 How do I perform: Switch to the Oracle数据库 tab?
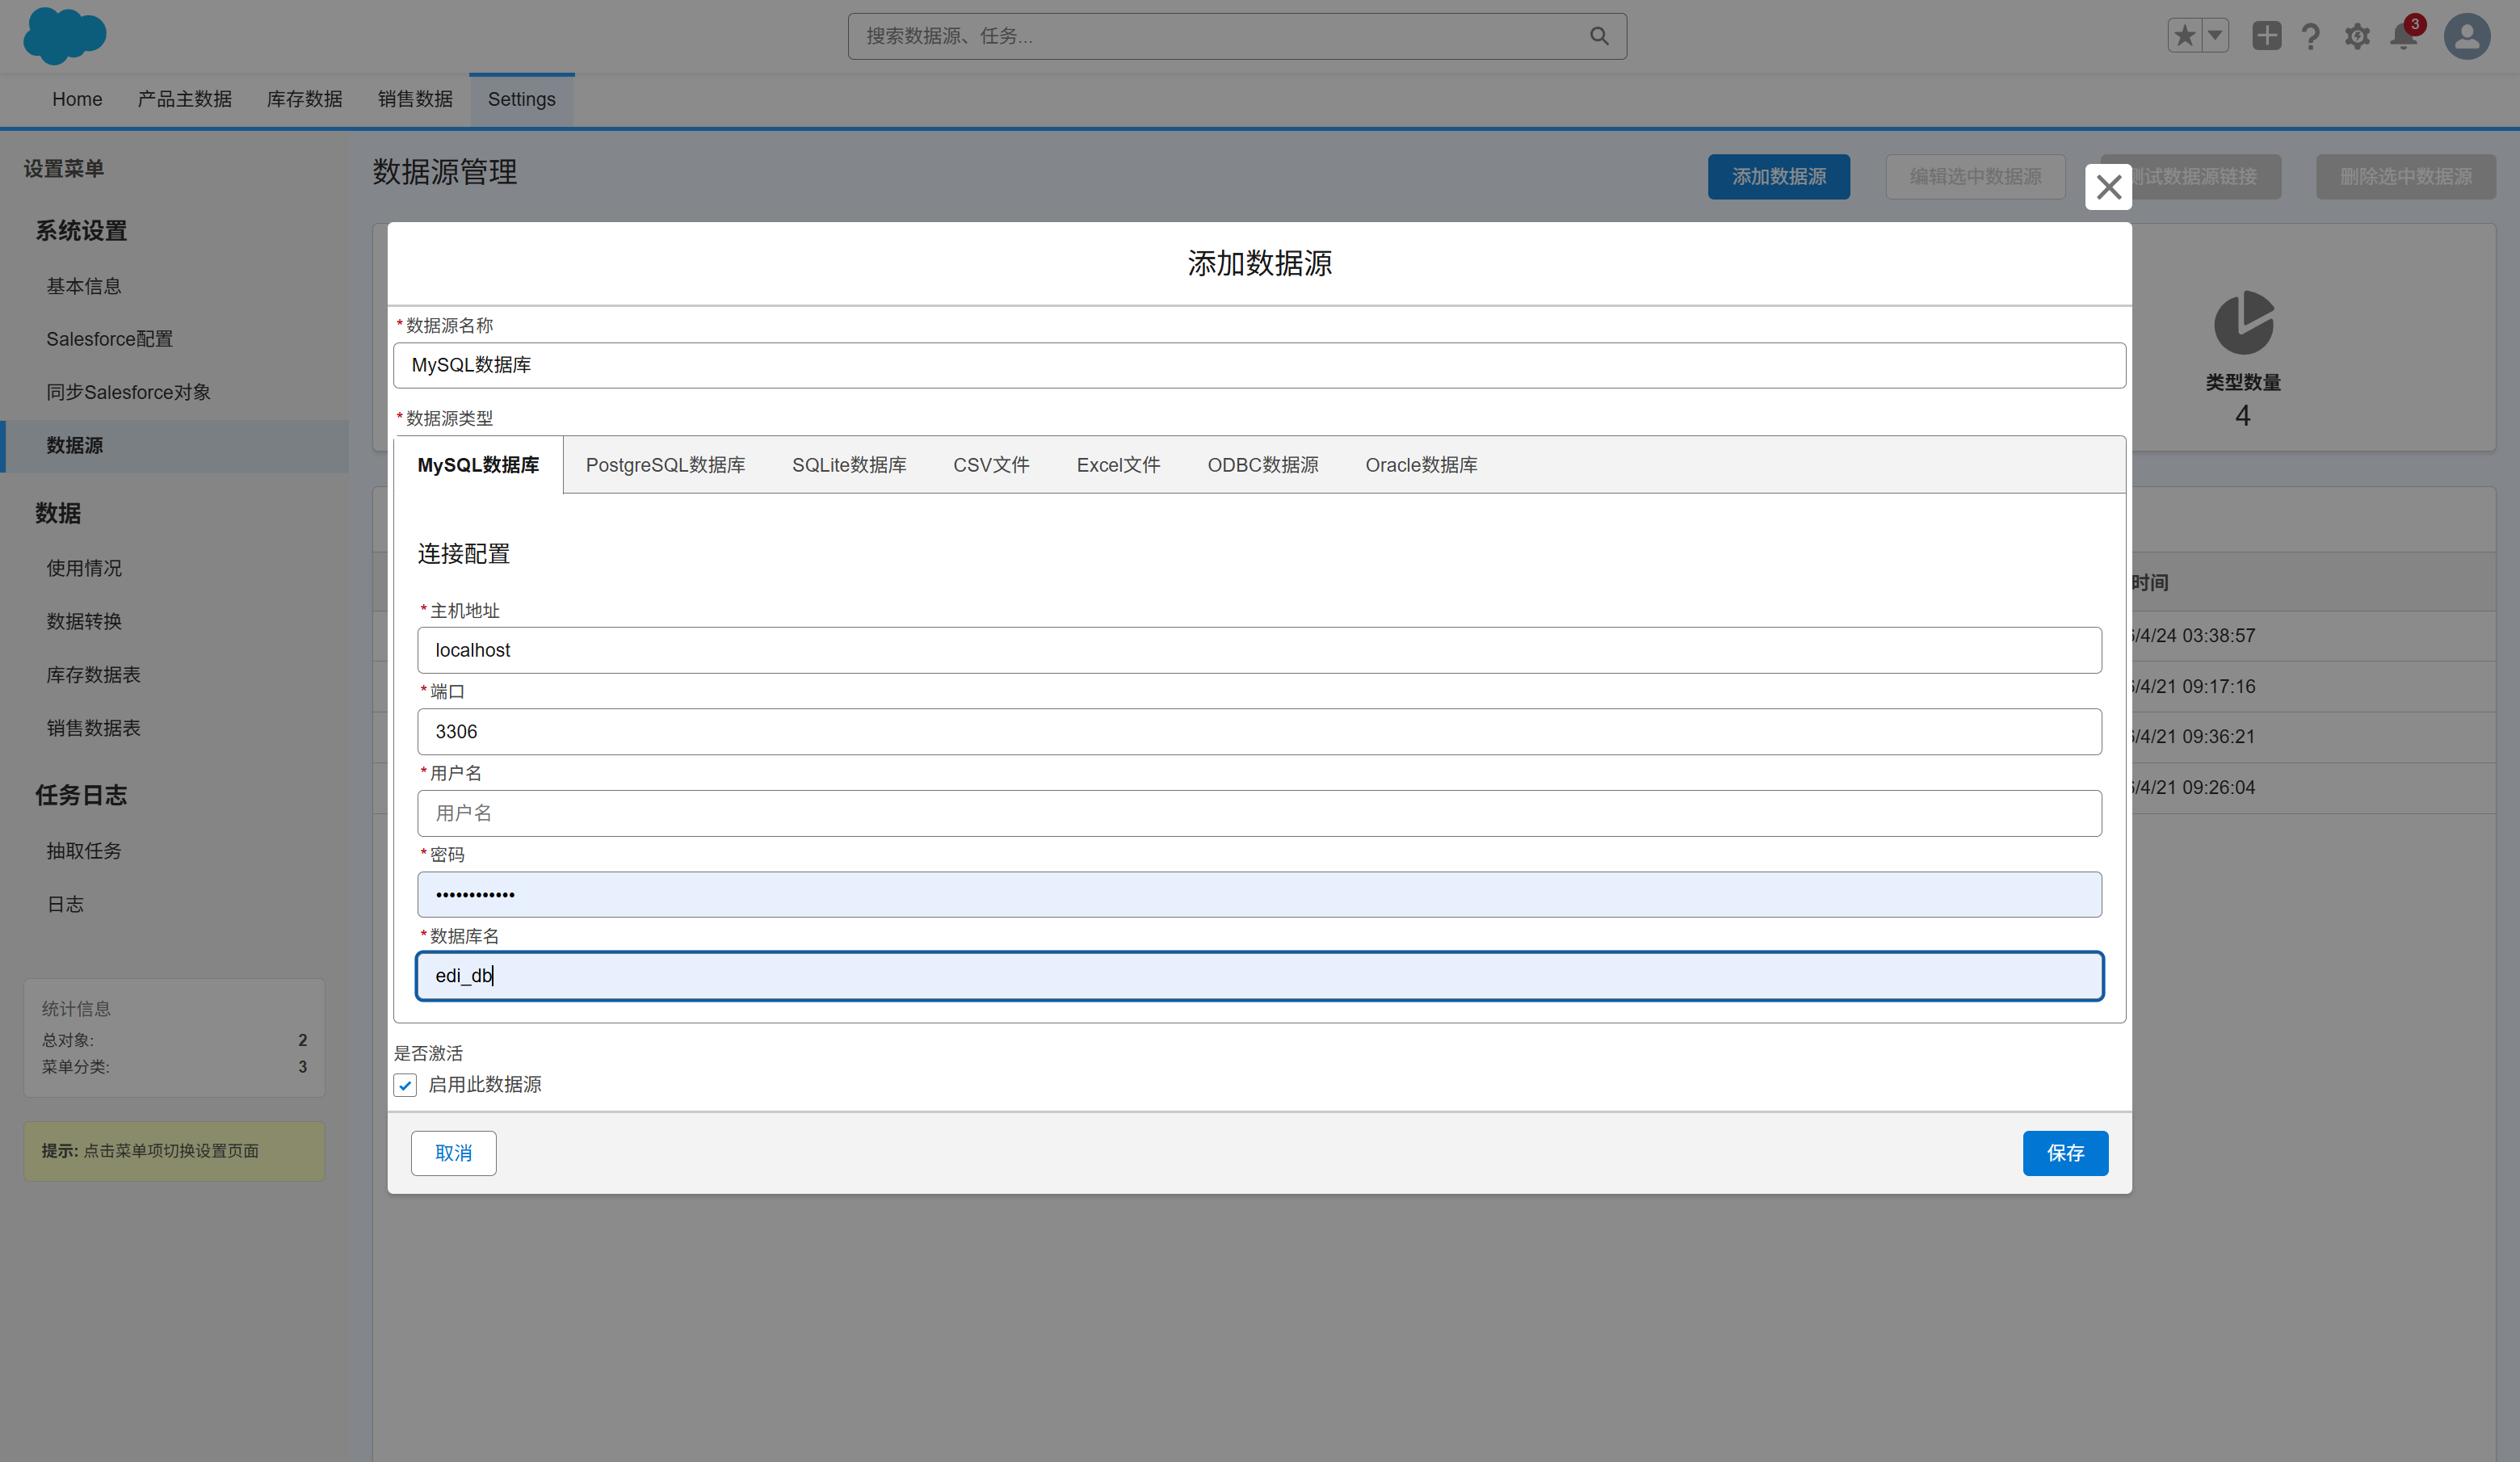coord(1421,464)
